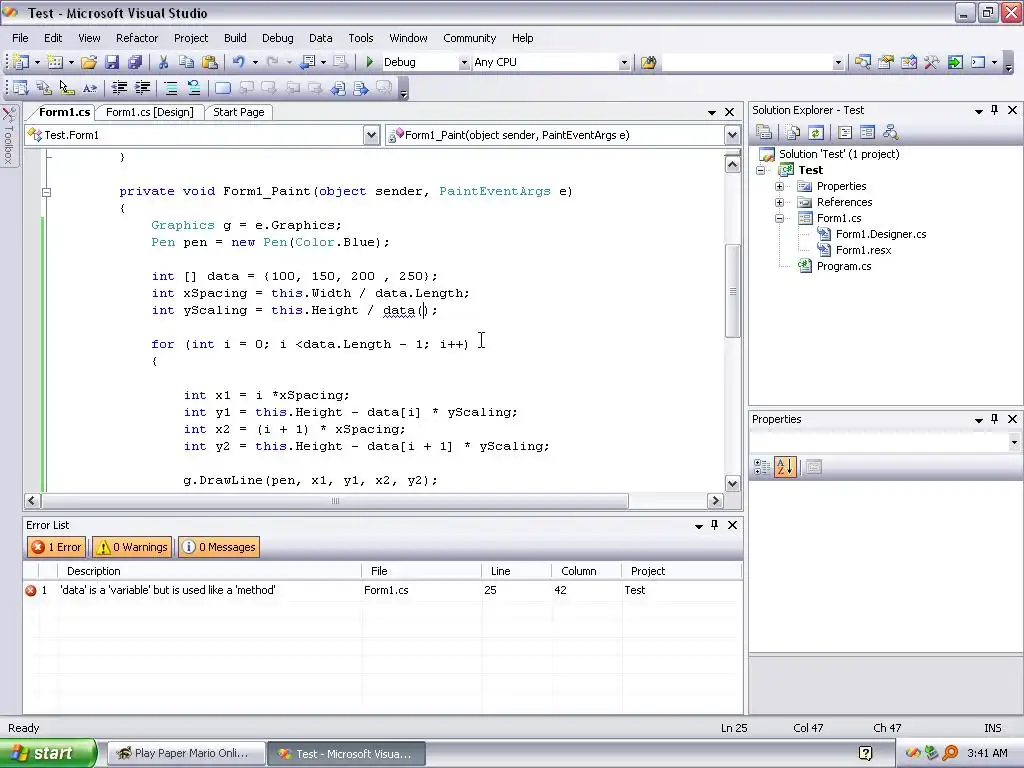1024x768 pixels.
Task: Toggle a bookmark on the current line
Action: pos(223,88)
